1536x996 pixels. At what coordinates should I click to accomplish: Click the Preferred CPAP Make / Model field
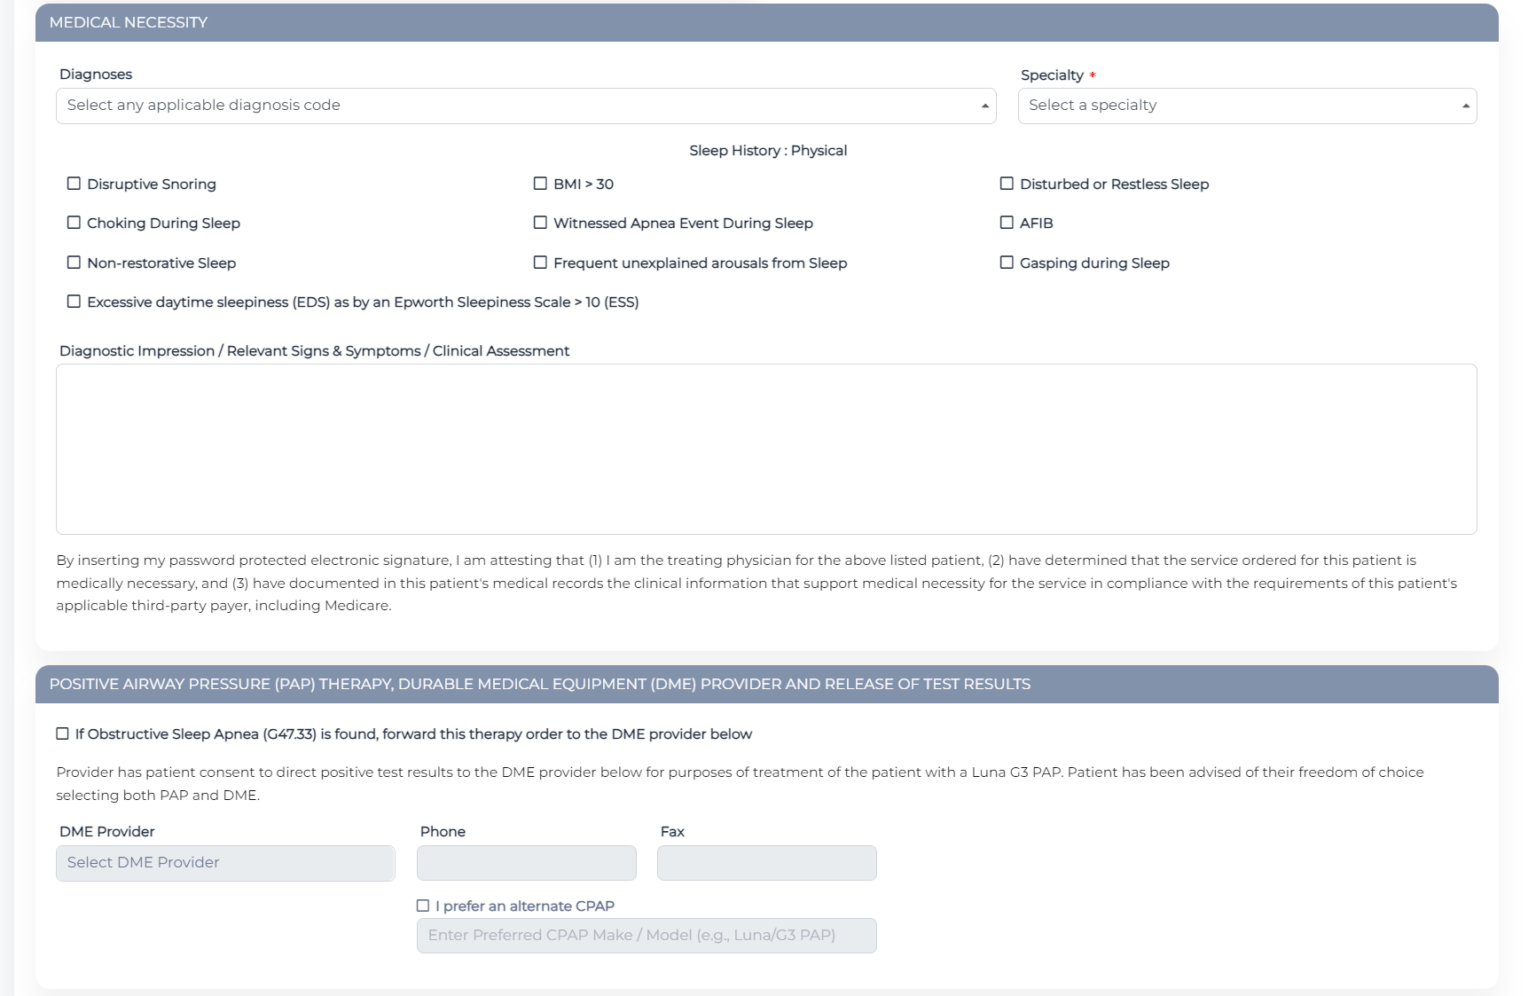(x=645, y=935)
